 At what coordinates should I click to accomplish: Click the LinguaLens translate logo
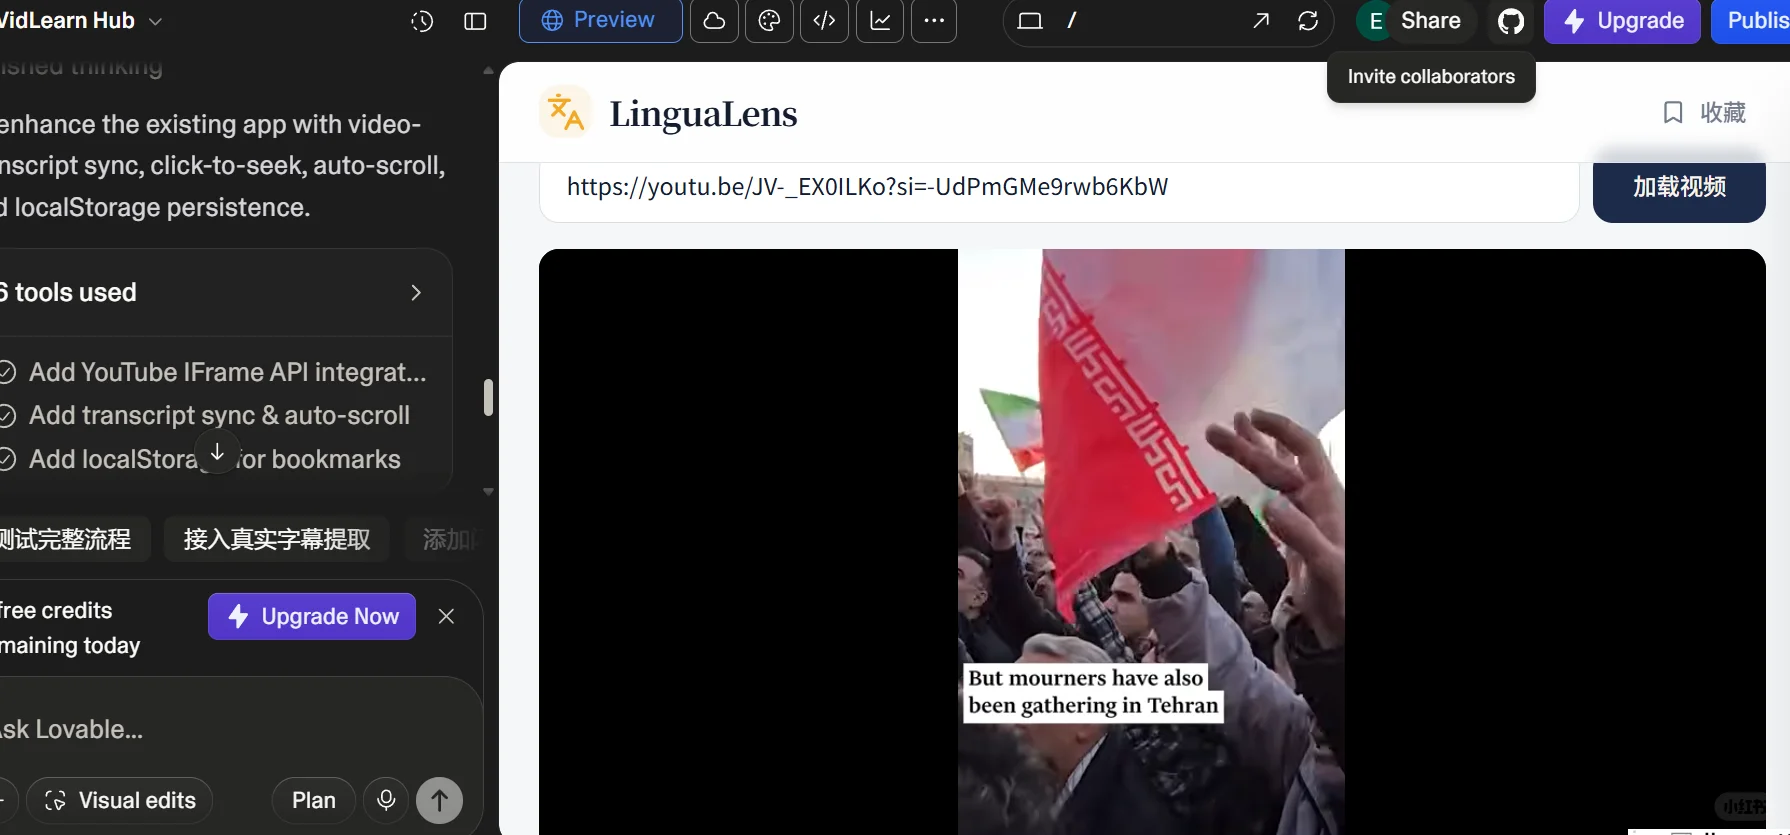tap(565, 112)
